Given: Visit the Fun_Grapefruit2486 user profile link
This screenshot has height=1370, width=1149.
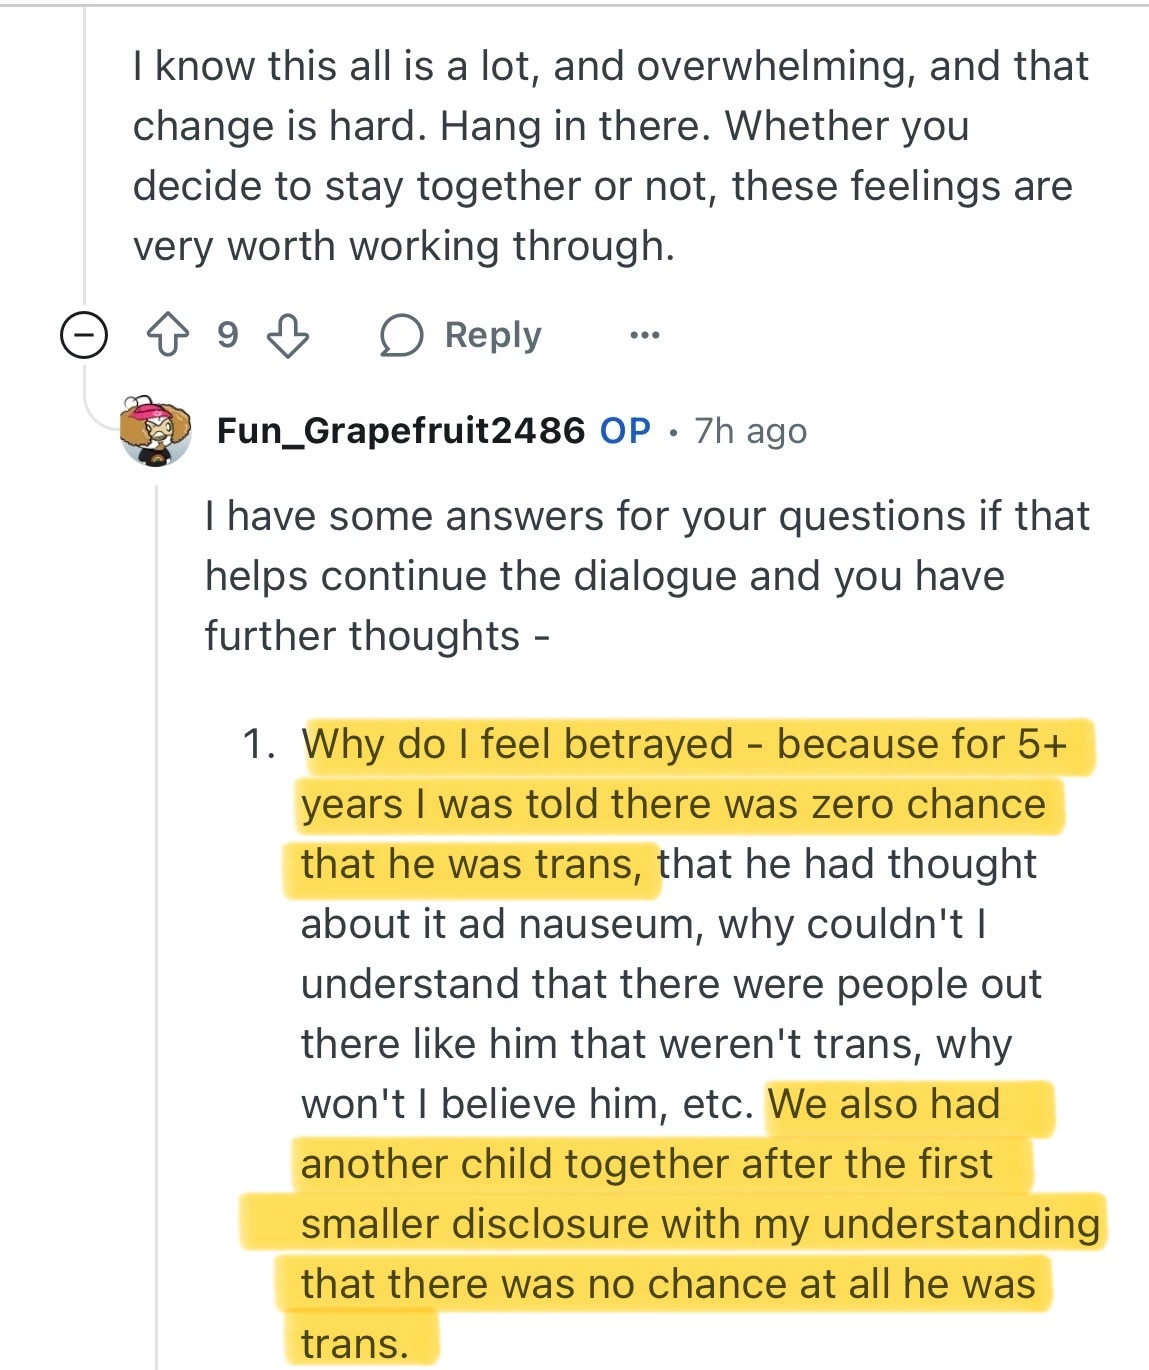Looking at the screenshot, I should tap(400, 430).
